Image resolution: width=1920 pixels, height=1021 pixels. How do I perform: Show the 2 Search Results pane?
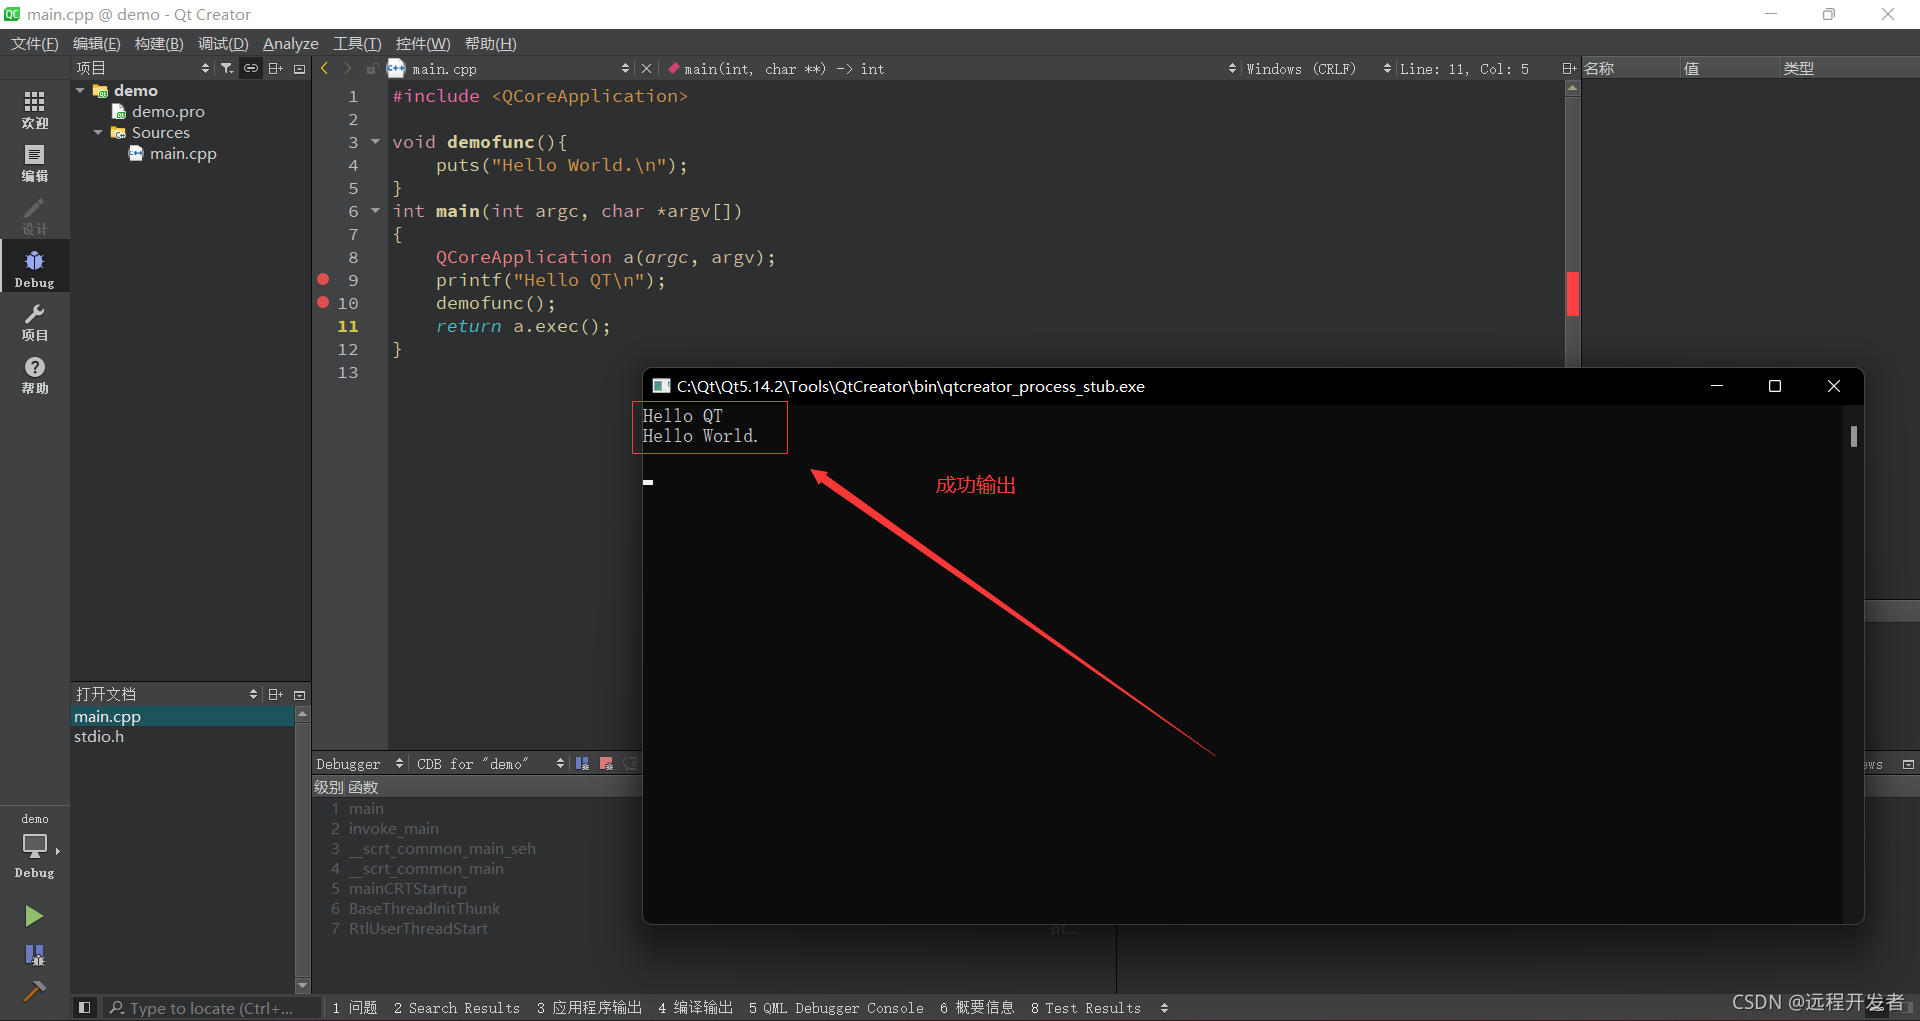coord(457,1008)
